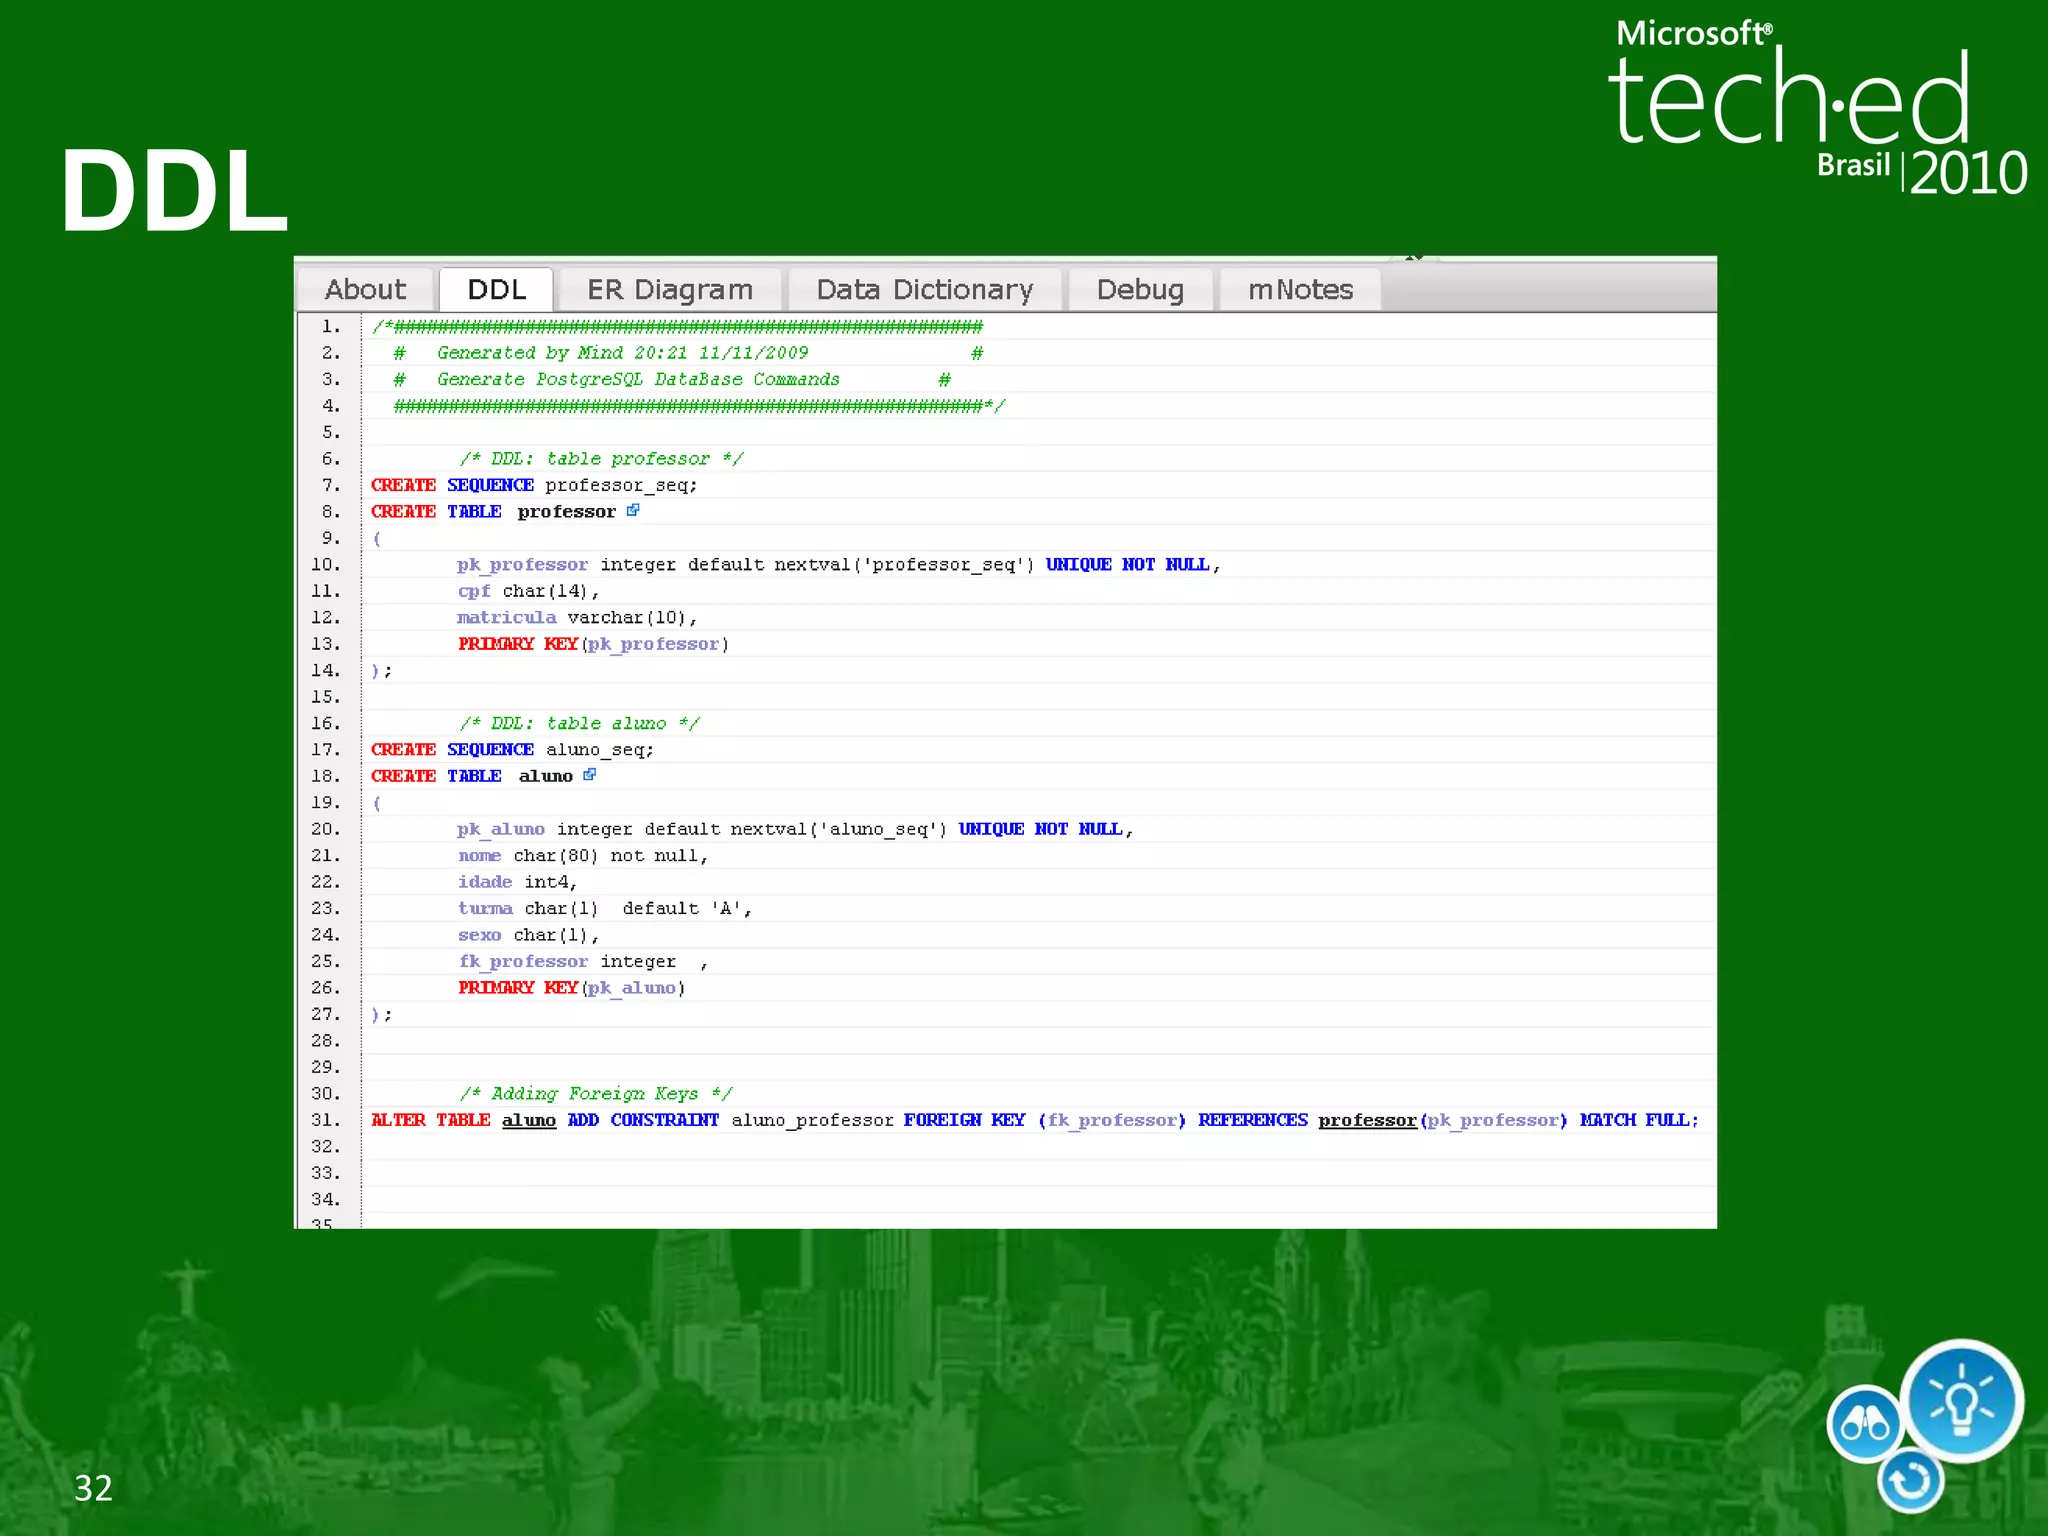2048x1536 pixels.
Task: Open external link icon beside professor table
Action: coord(633,510)
